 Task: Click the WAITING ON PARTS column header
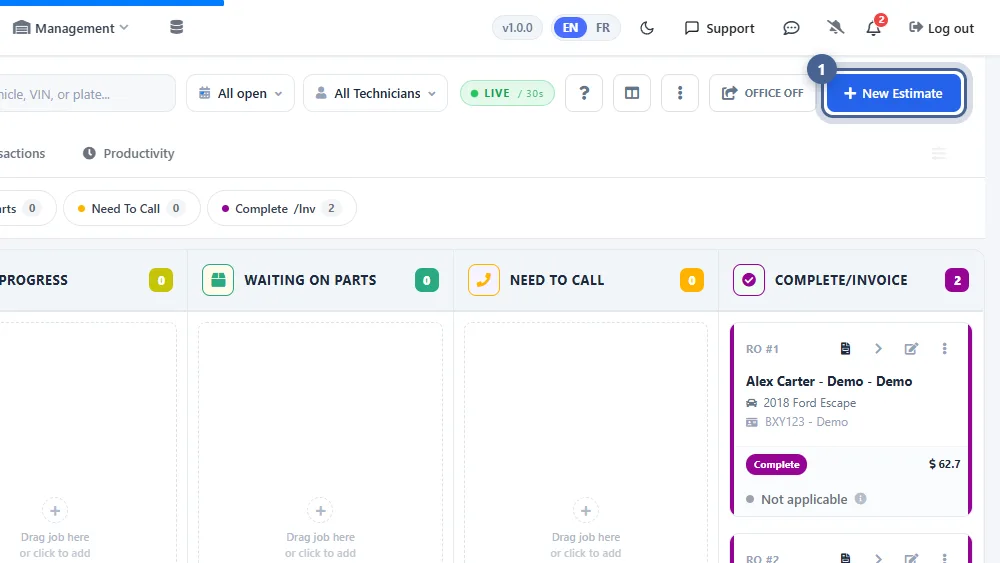(310, 280)
